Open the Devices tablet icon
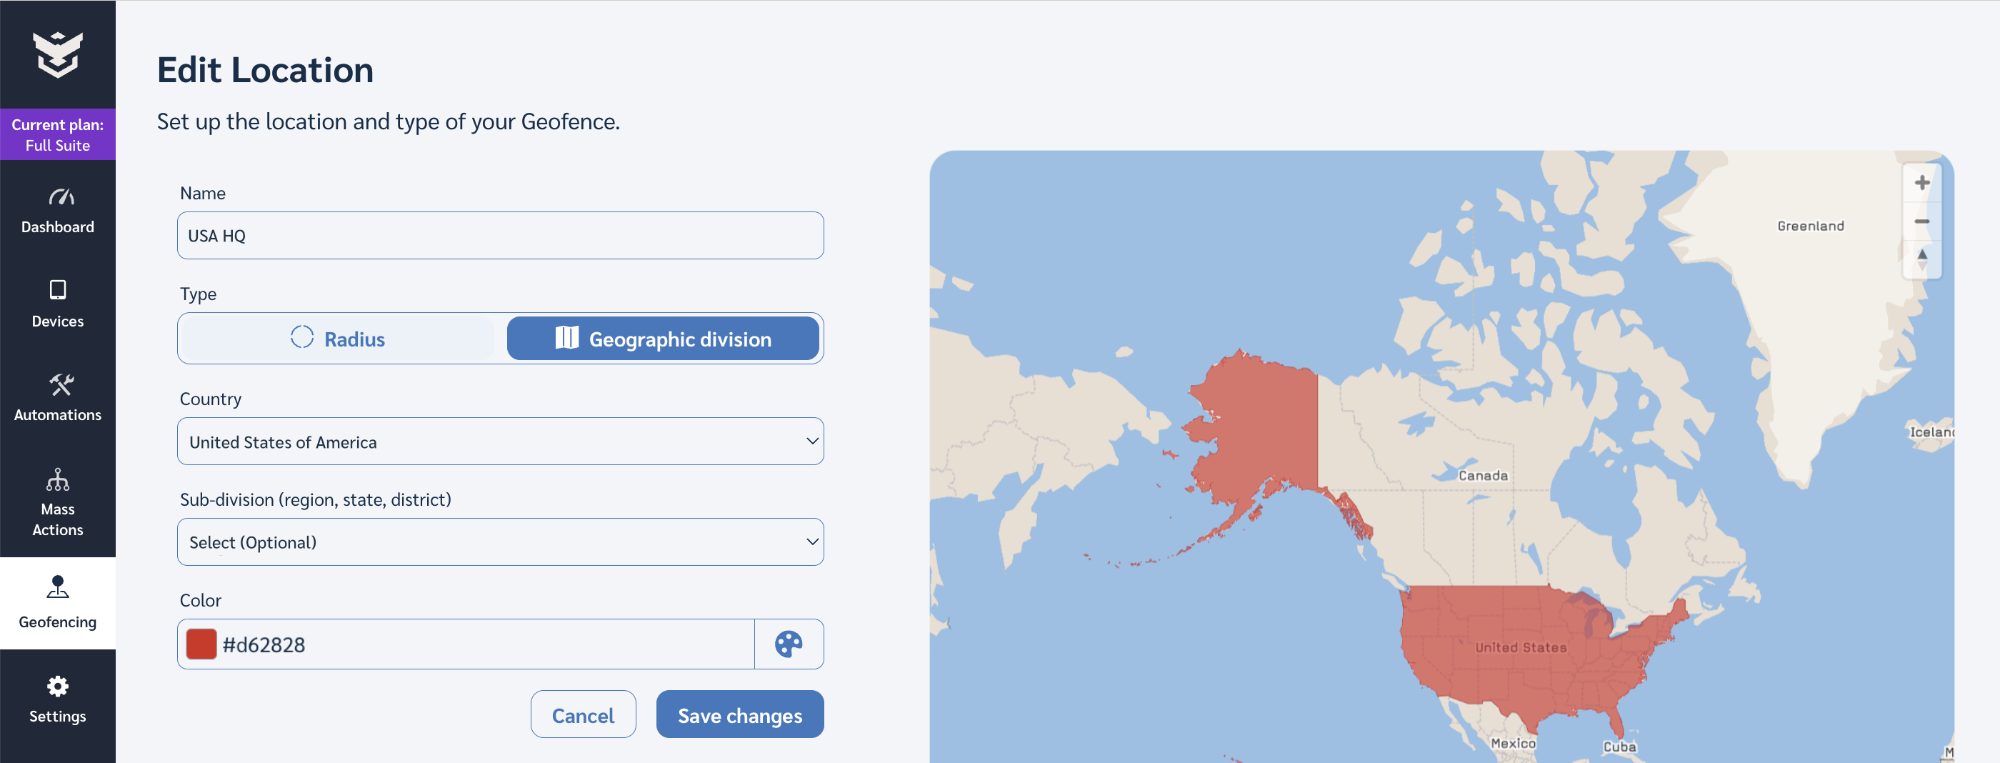2000x763 pixels. 58,290
